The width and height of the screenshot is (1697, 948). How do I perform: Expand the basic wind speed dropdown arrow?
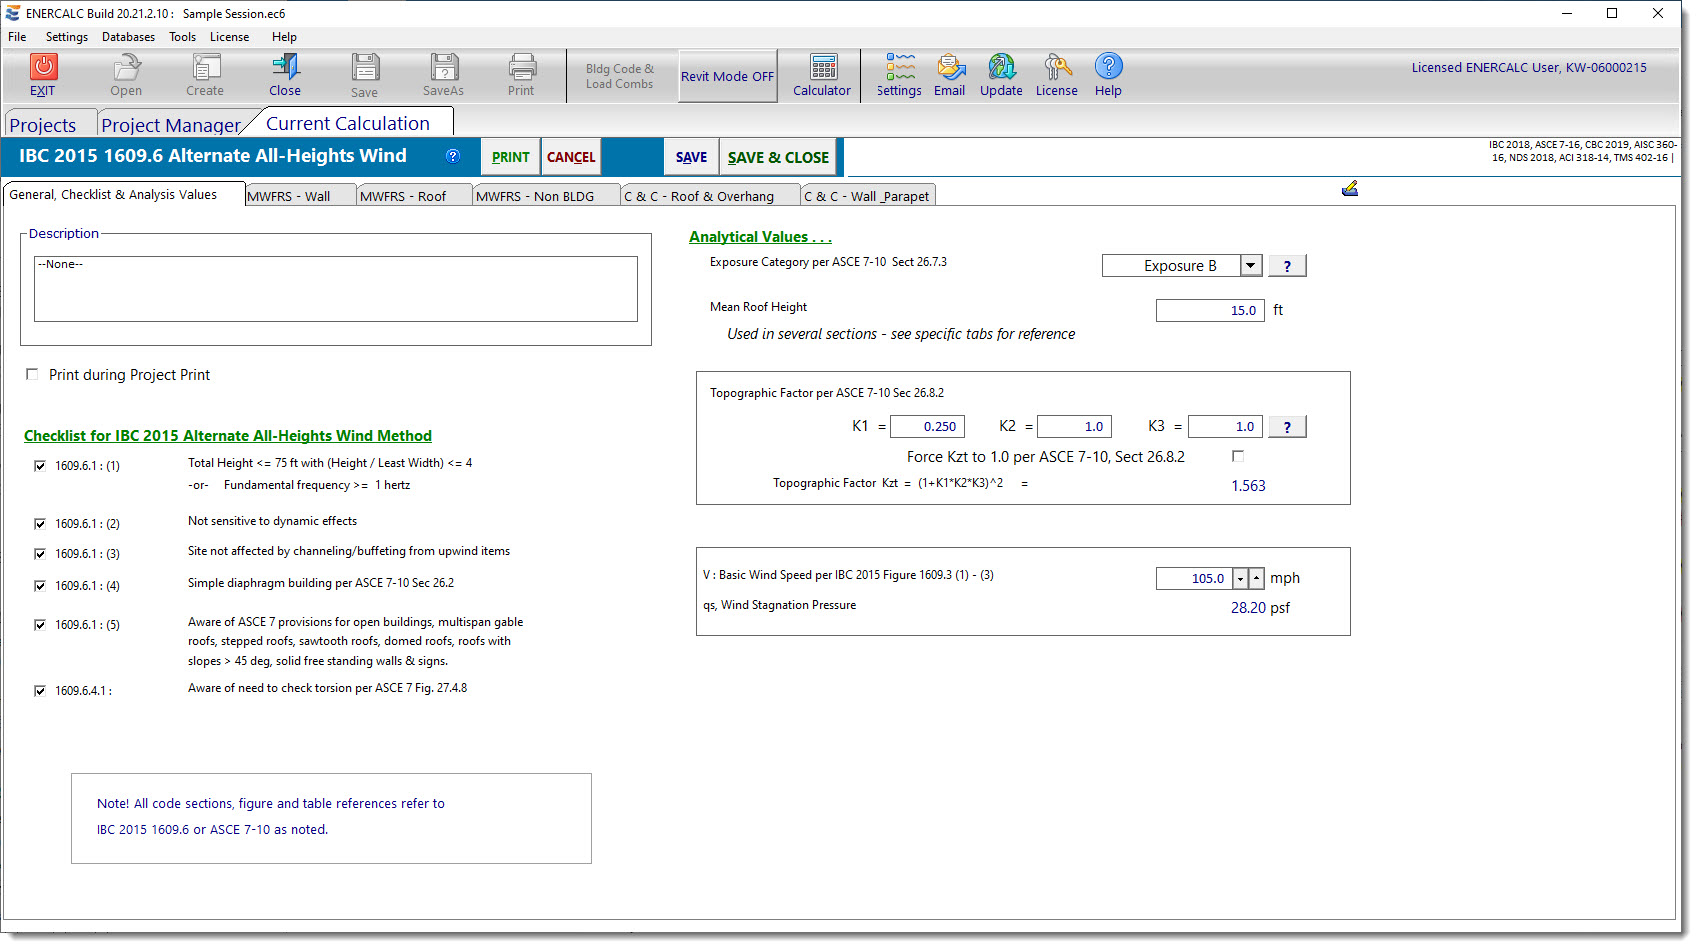1240,579
